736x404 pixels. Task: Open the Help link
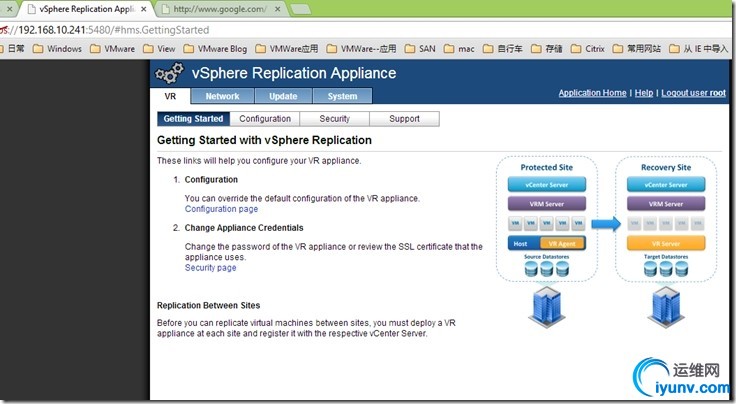(x=644, y=93)
